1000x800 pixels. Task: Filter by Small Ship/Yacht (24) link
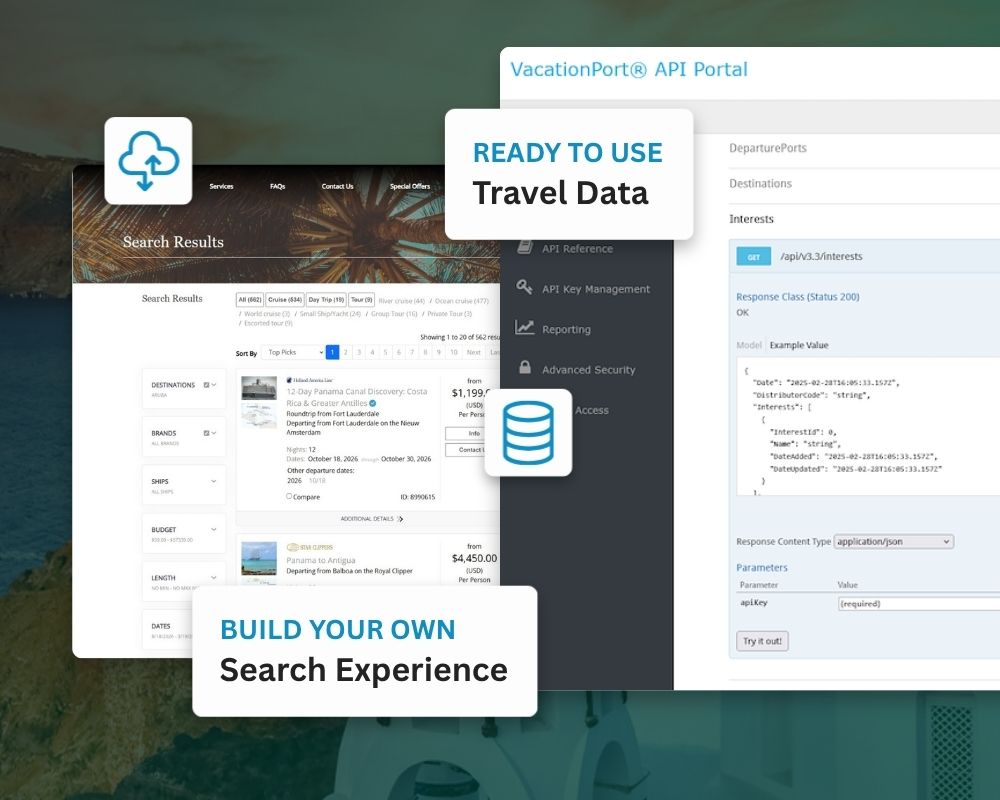pos(330,314)
